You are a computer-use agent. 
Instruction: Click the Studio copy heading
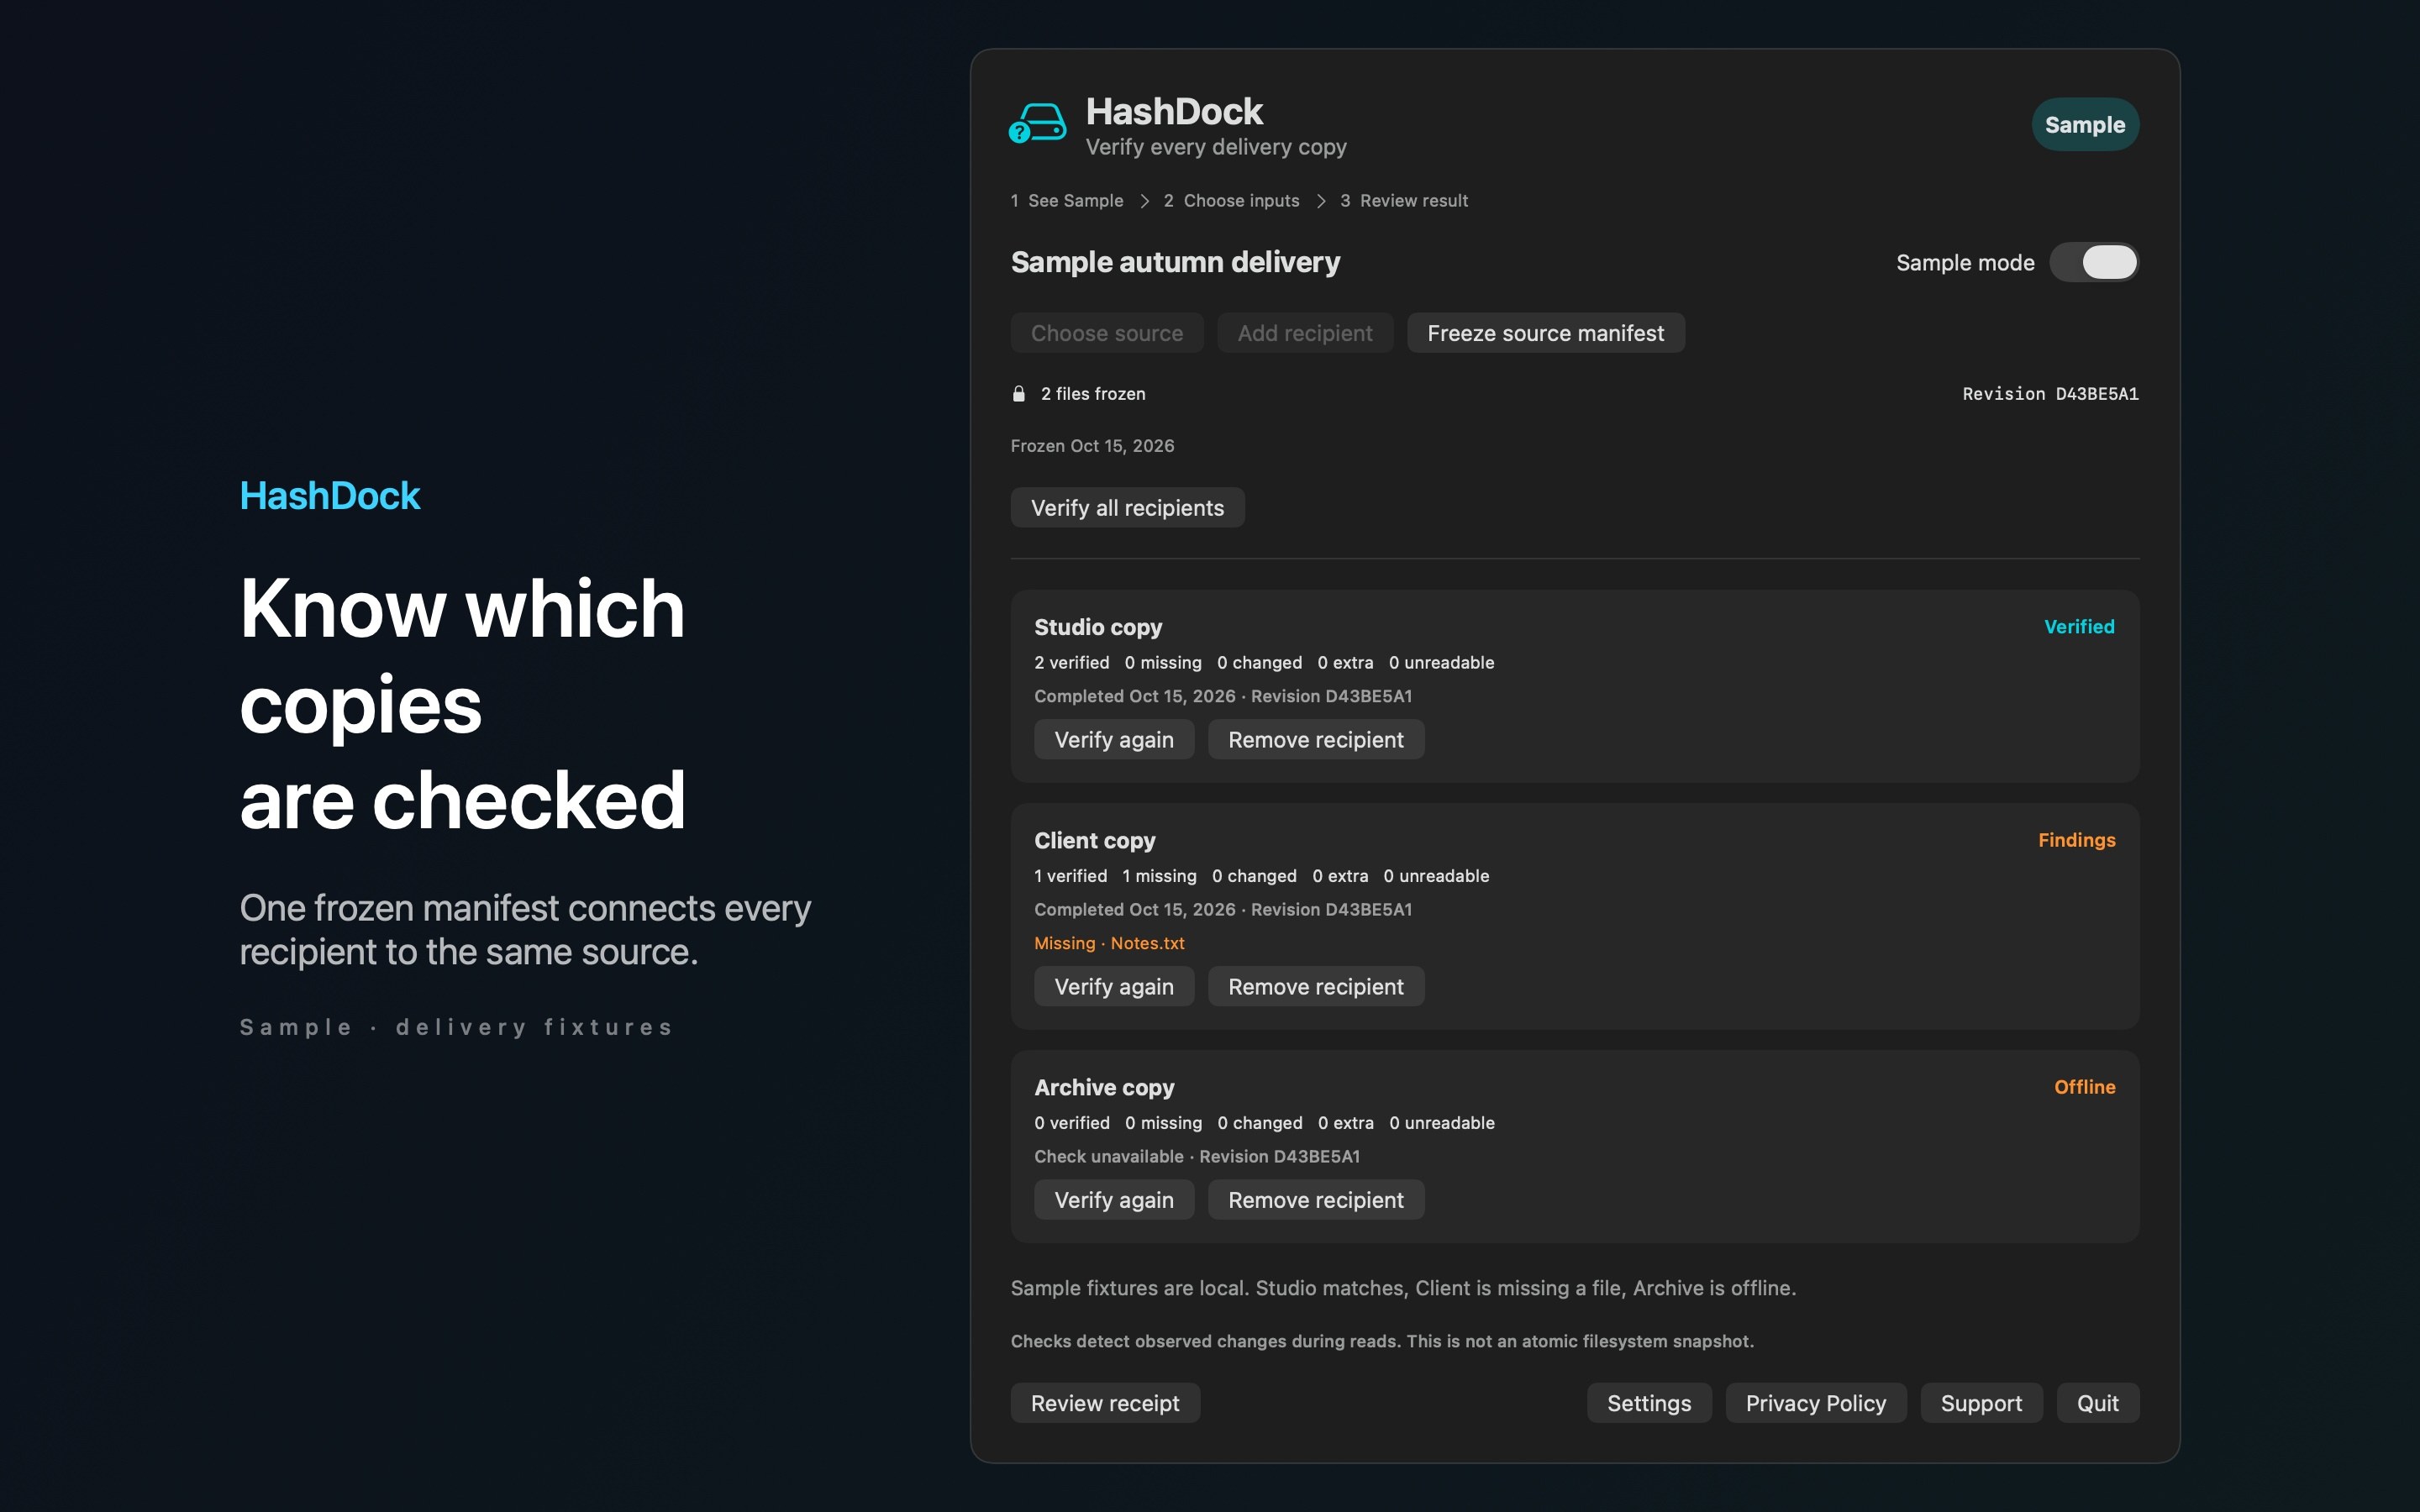click(x=1098, y=627)
